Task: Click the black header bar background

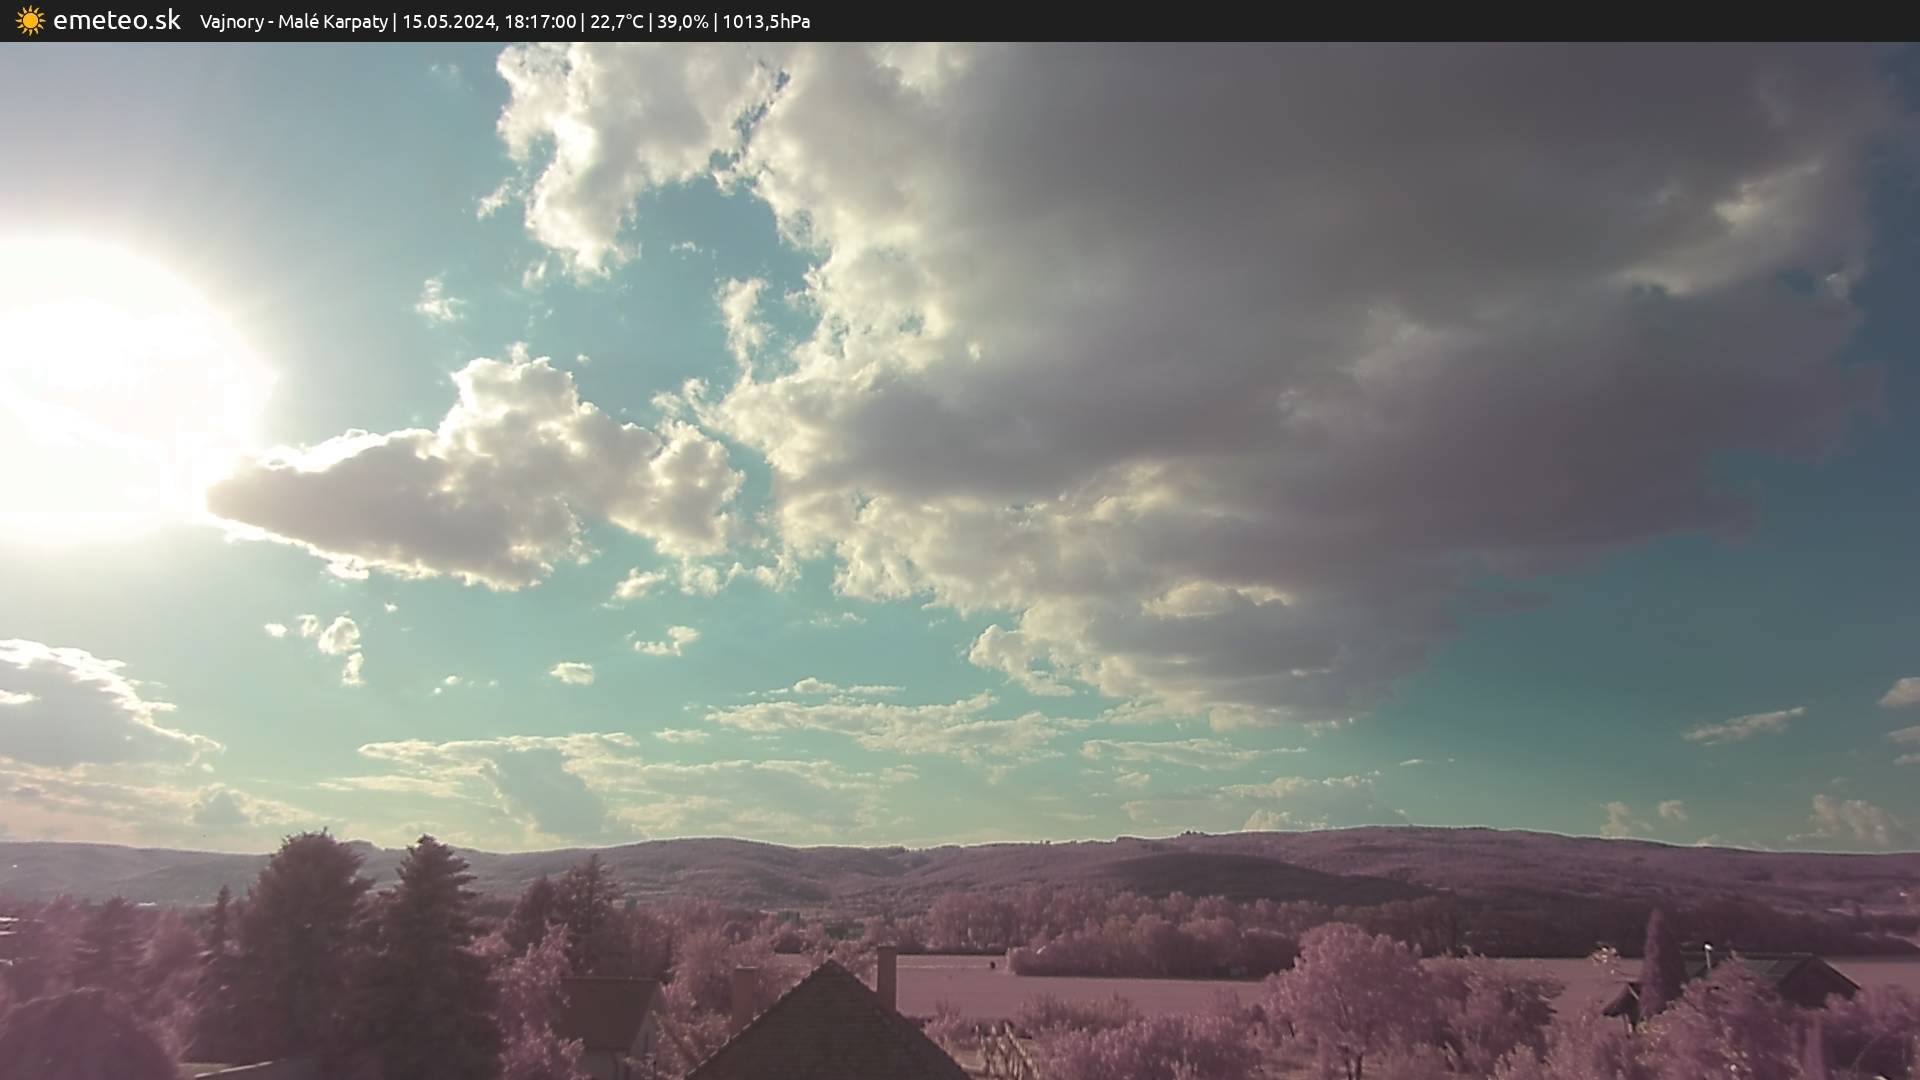Action: pos(1400,21)
